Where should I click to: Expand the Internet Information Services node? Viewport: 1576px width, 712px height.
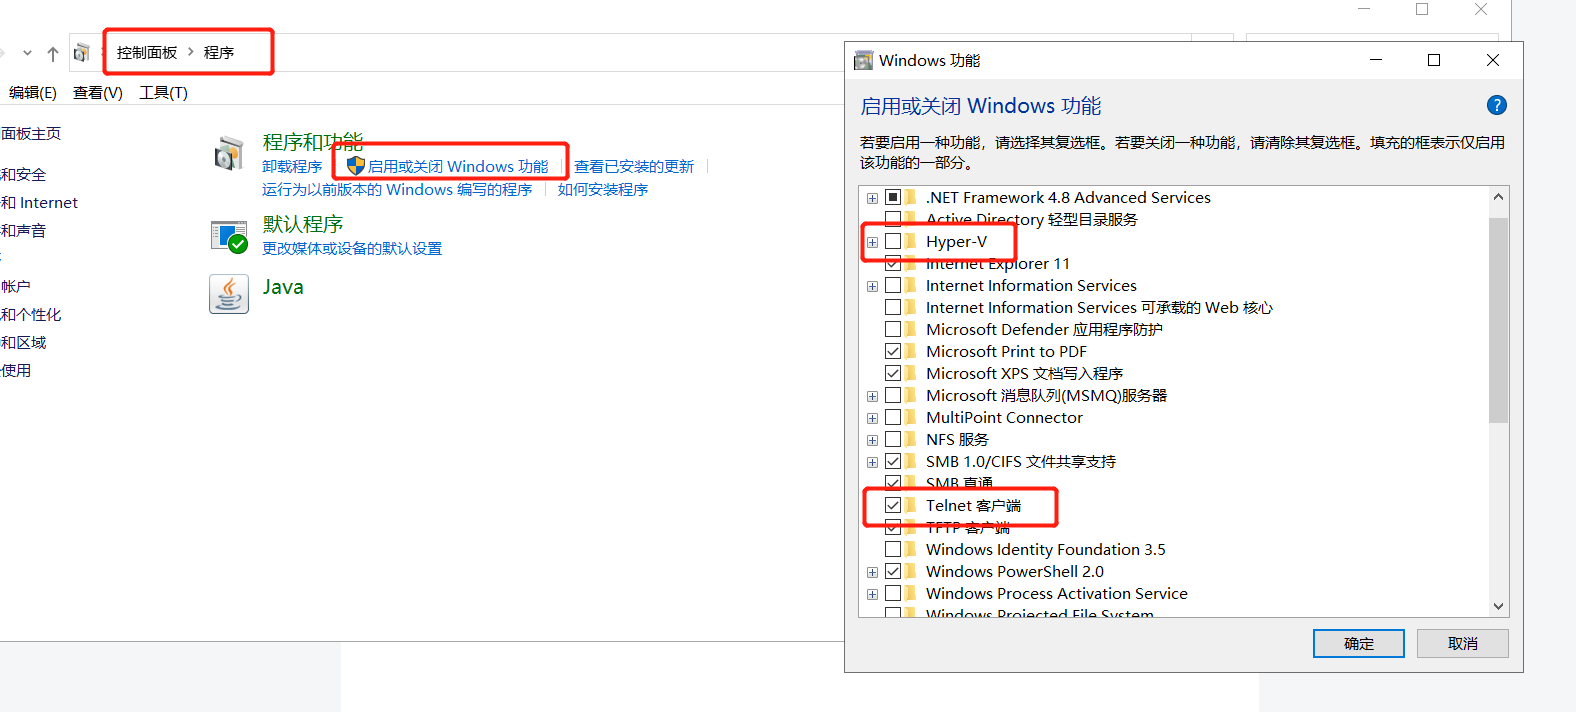click(872, 286)
